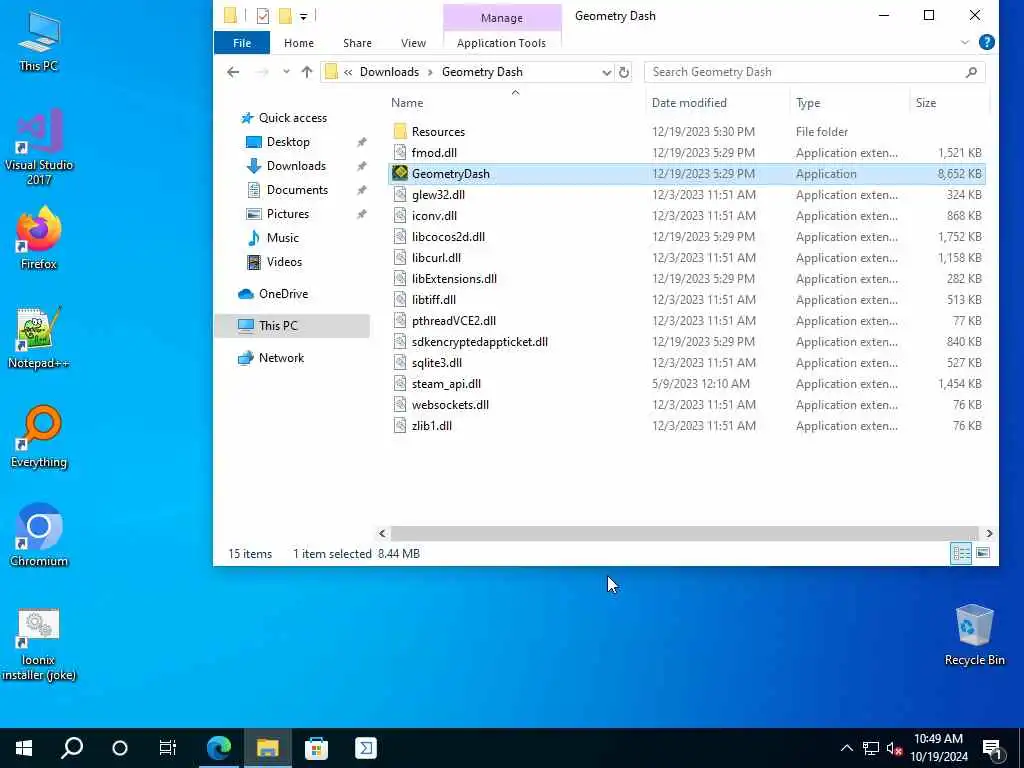1024x768 pixels.
Task: Open the Application Tools tab
Action: 502,43
